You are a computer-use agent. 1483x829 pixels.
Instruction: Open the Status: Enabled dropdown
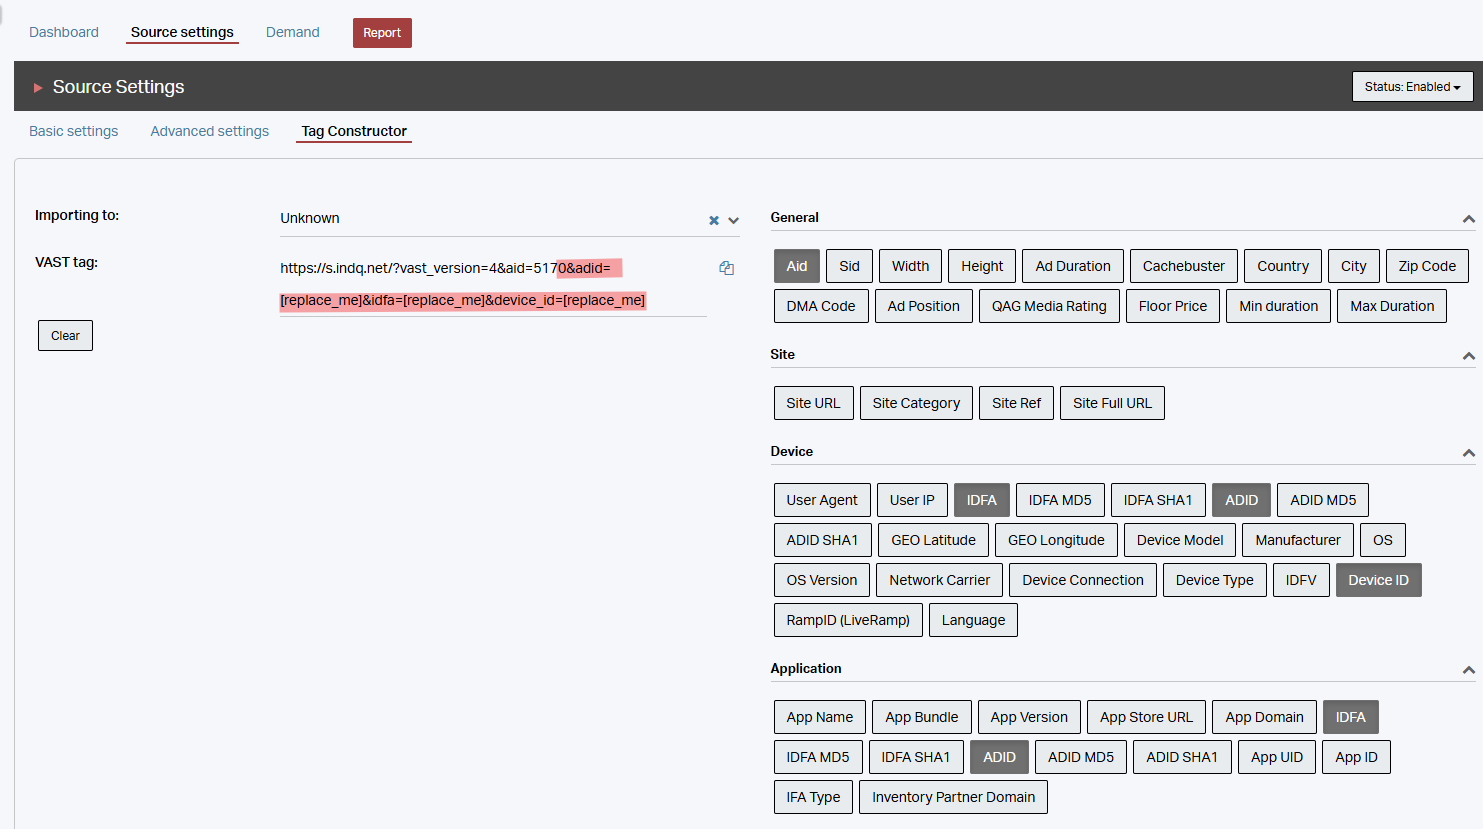click(1411, 87)
